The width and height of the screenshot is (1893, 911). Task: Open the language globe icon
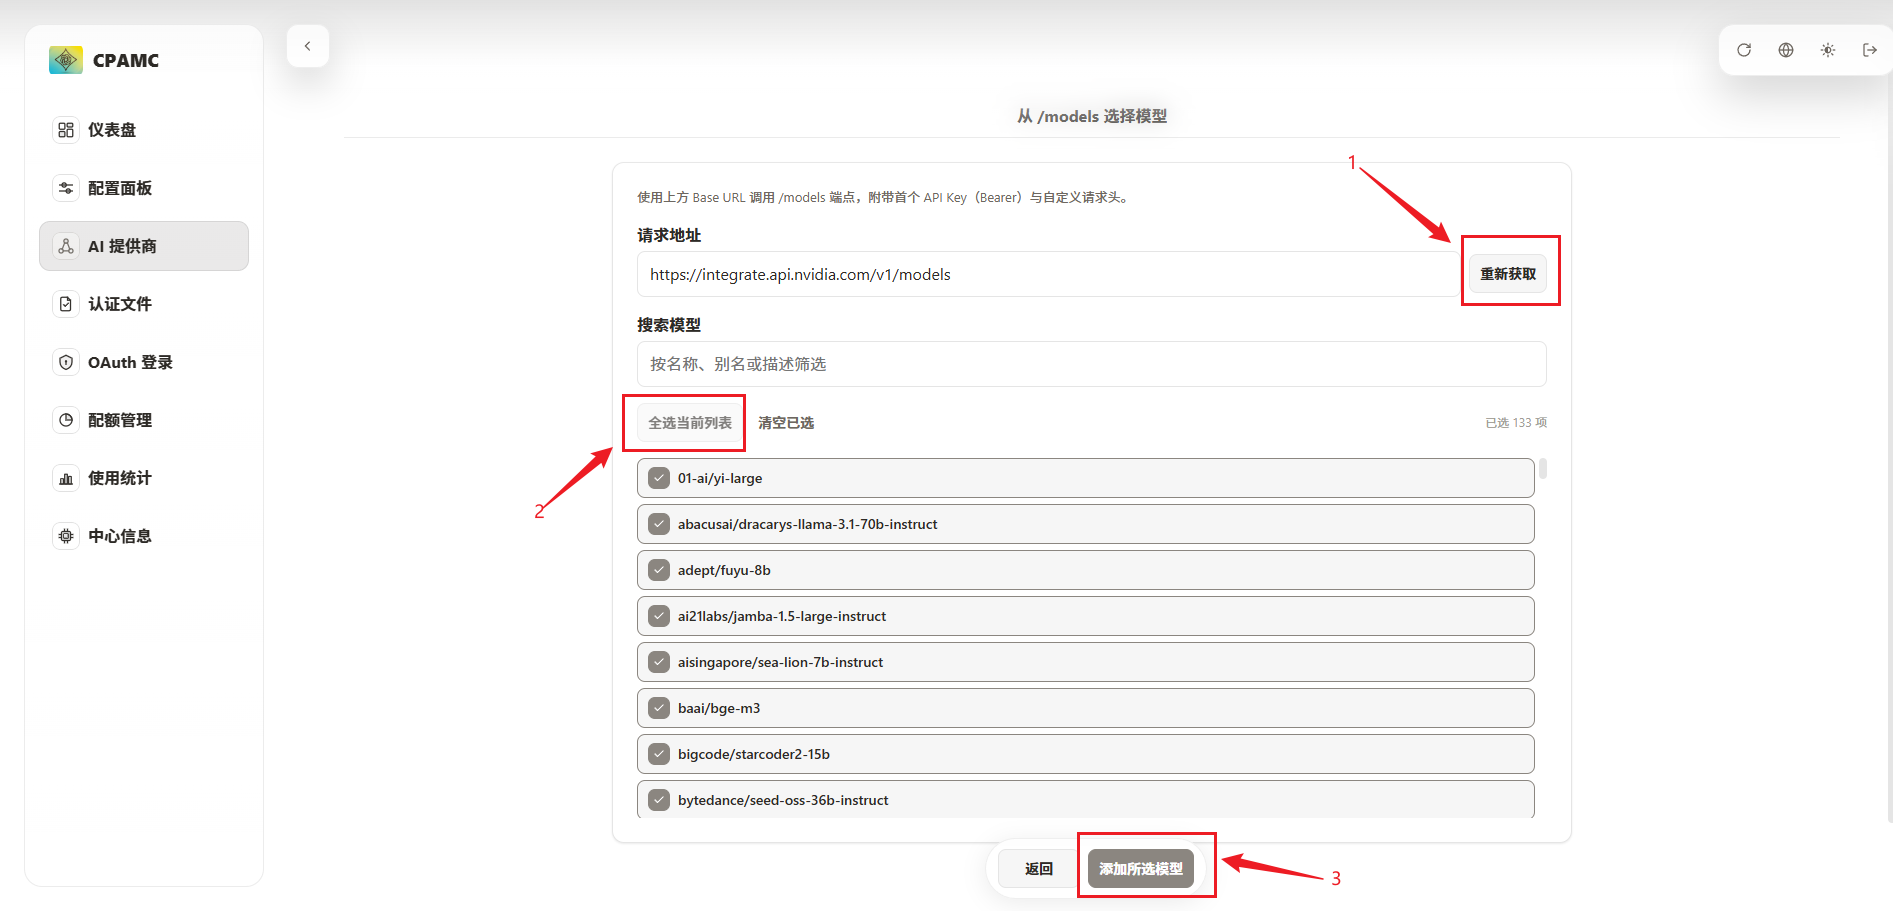1786,50
